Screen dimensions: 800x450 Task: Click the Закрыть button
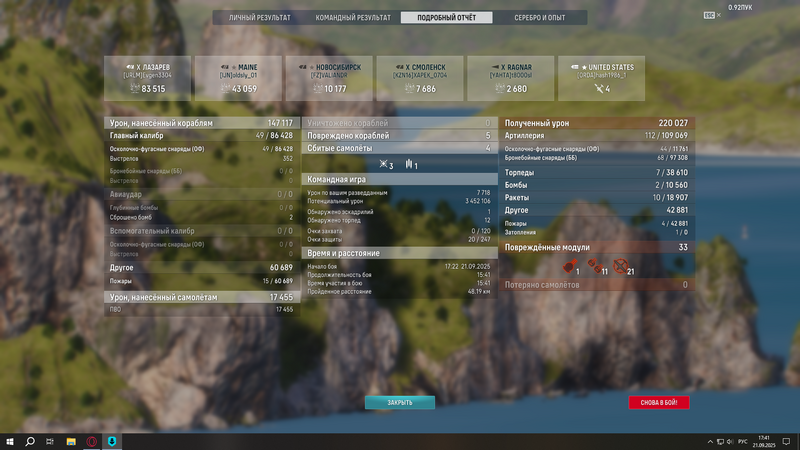click(400, 403)
